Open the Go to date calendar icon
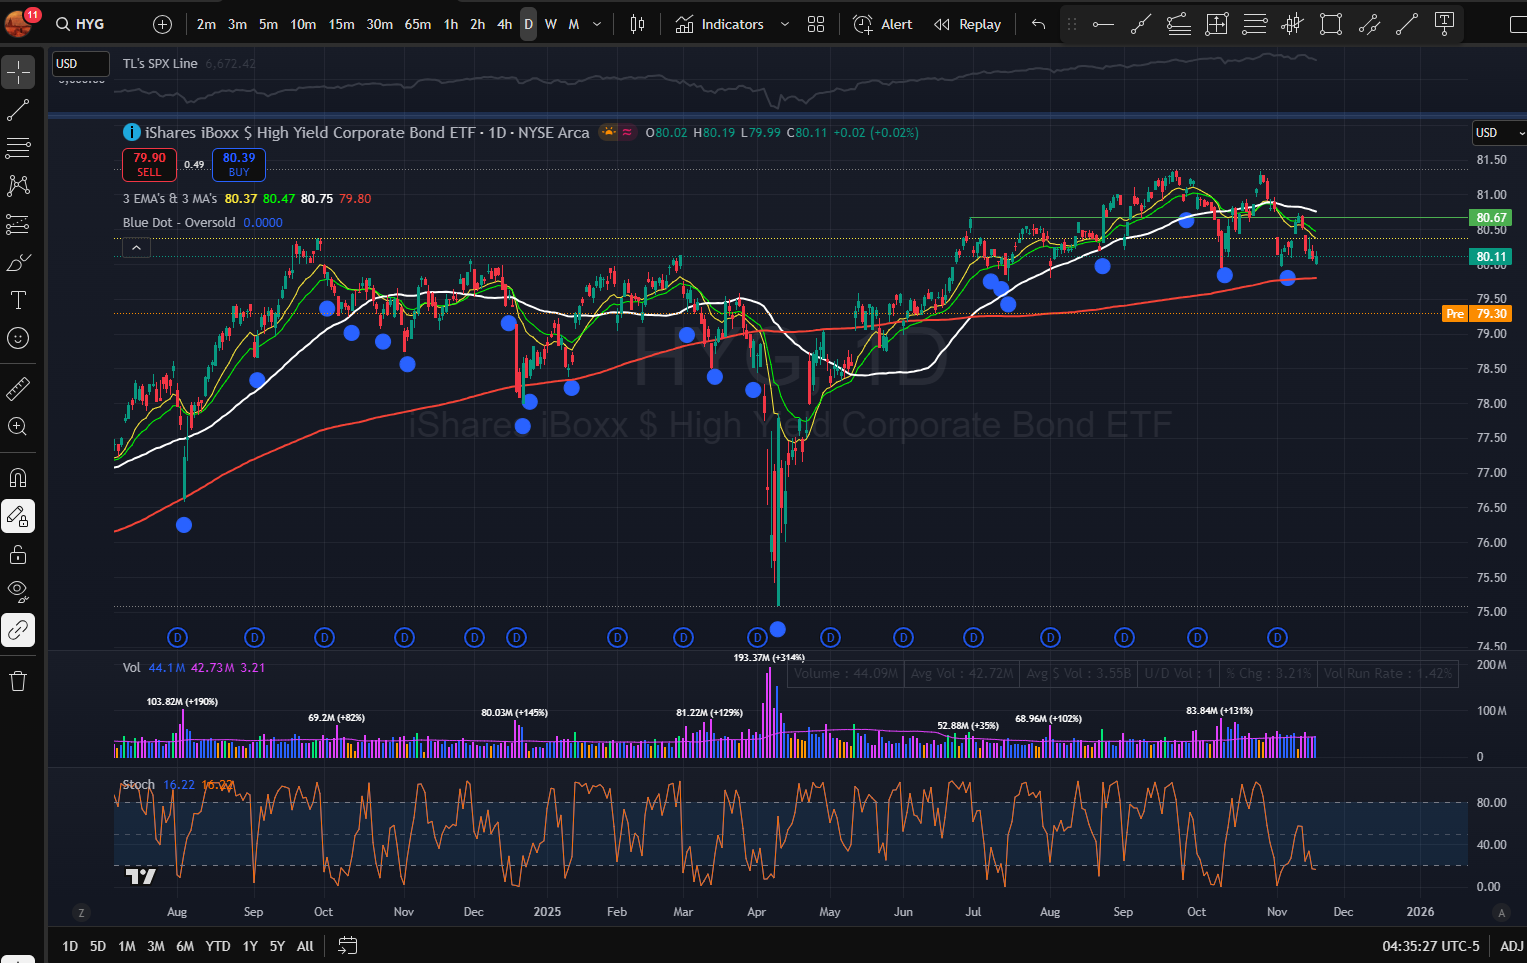This screenshot has height=963, width=1527. (x=347, y=945)
